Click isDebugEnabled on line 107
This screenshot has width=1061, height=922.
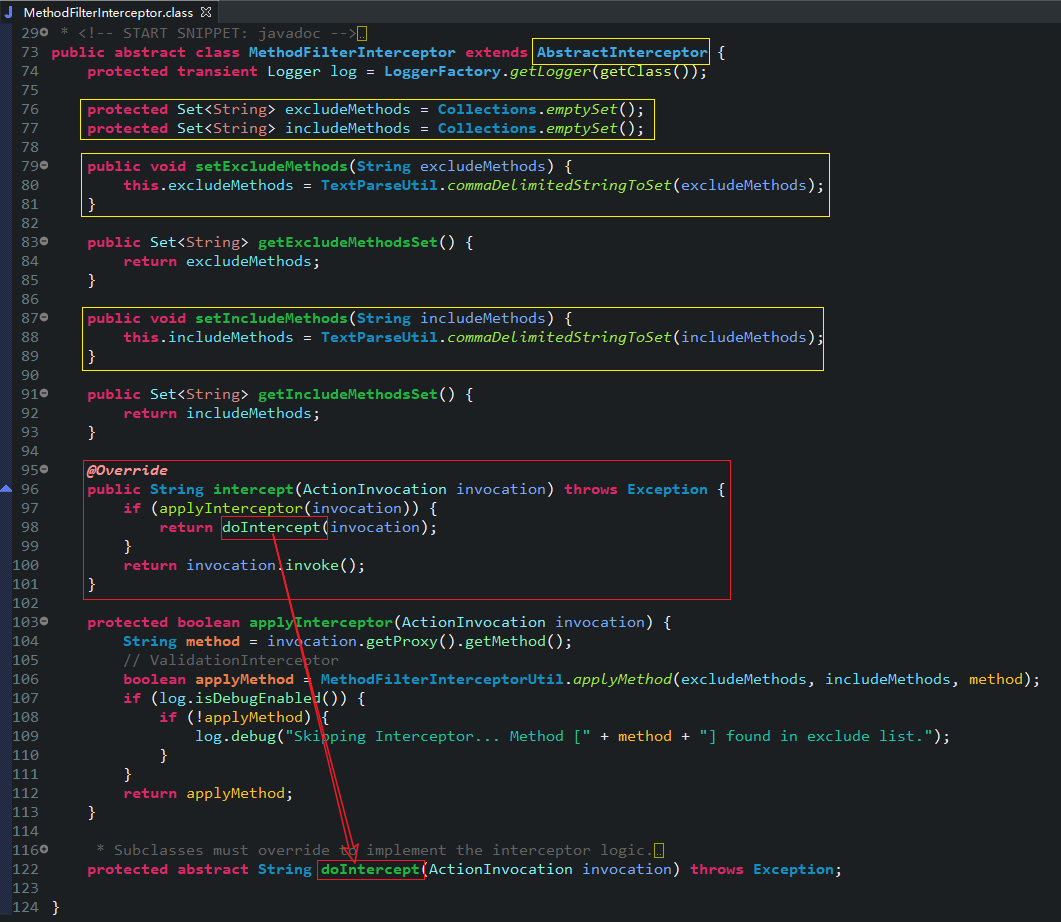[x=258, y=698]
